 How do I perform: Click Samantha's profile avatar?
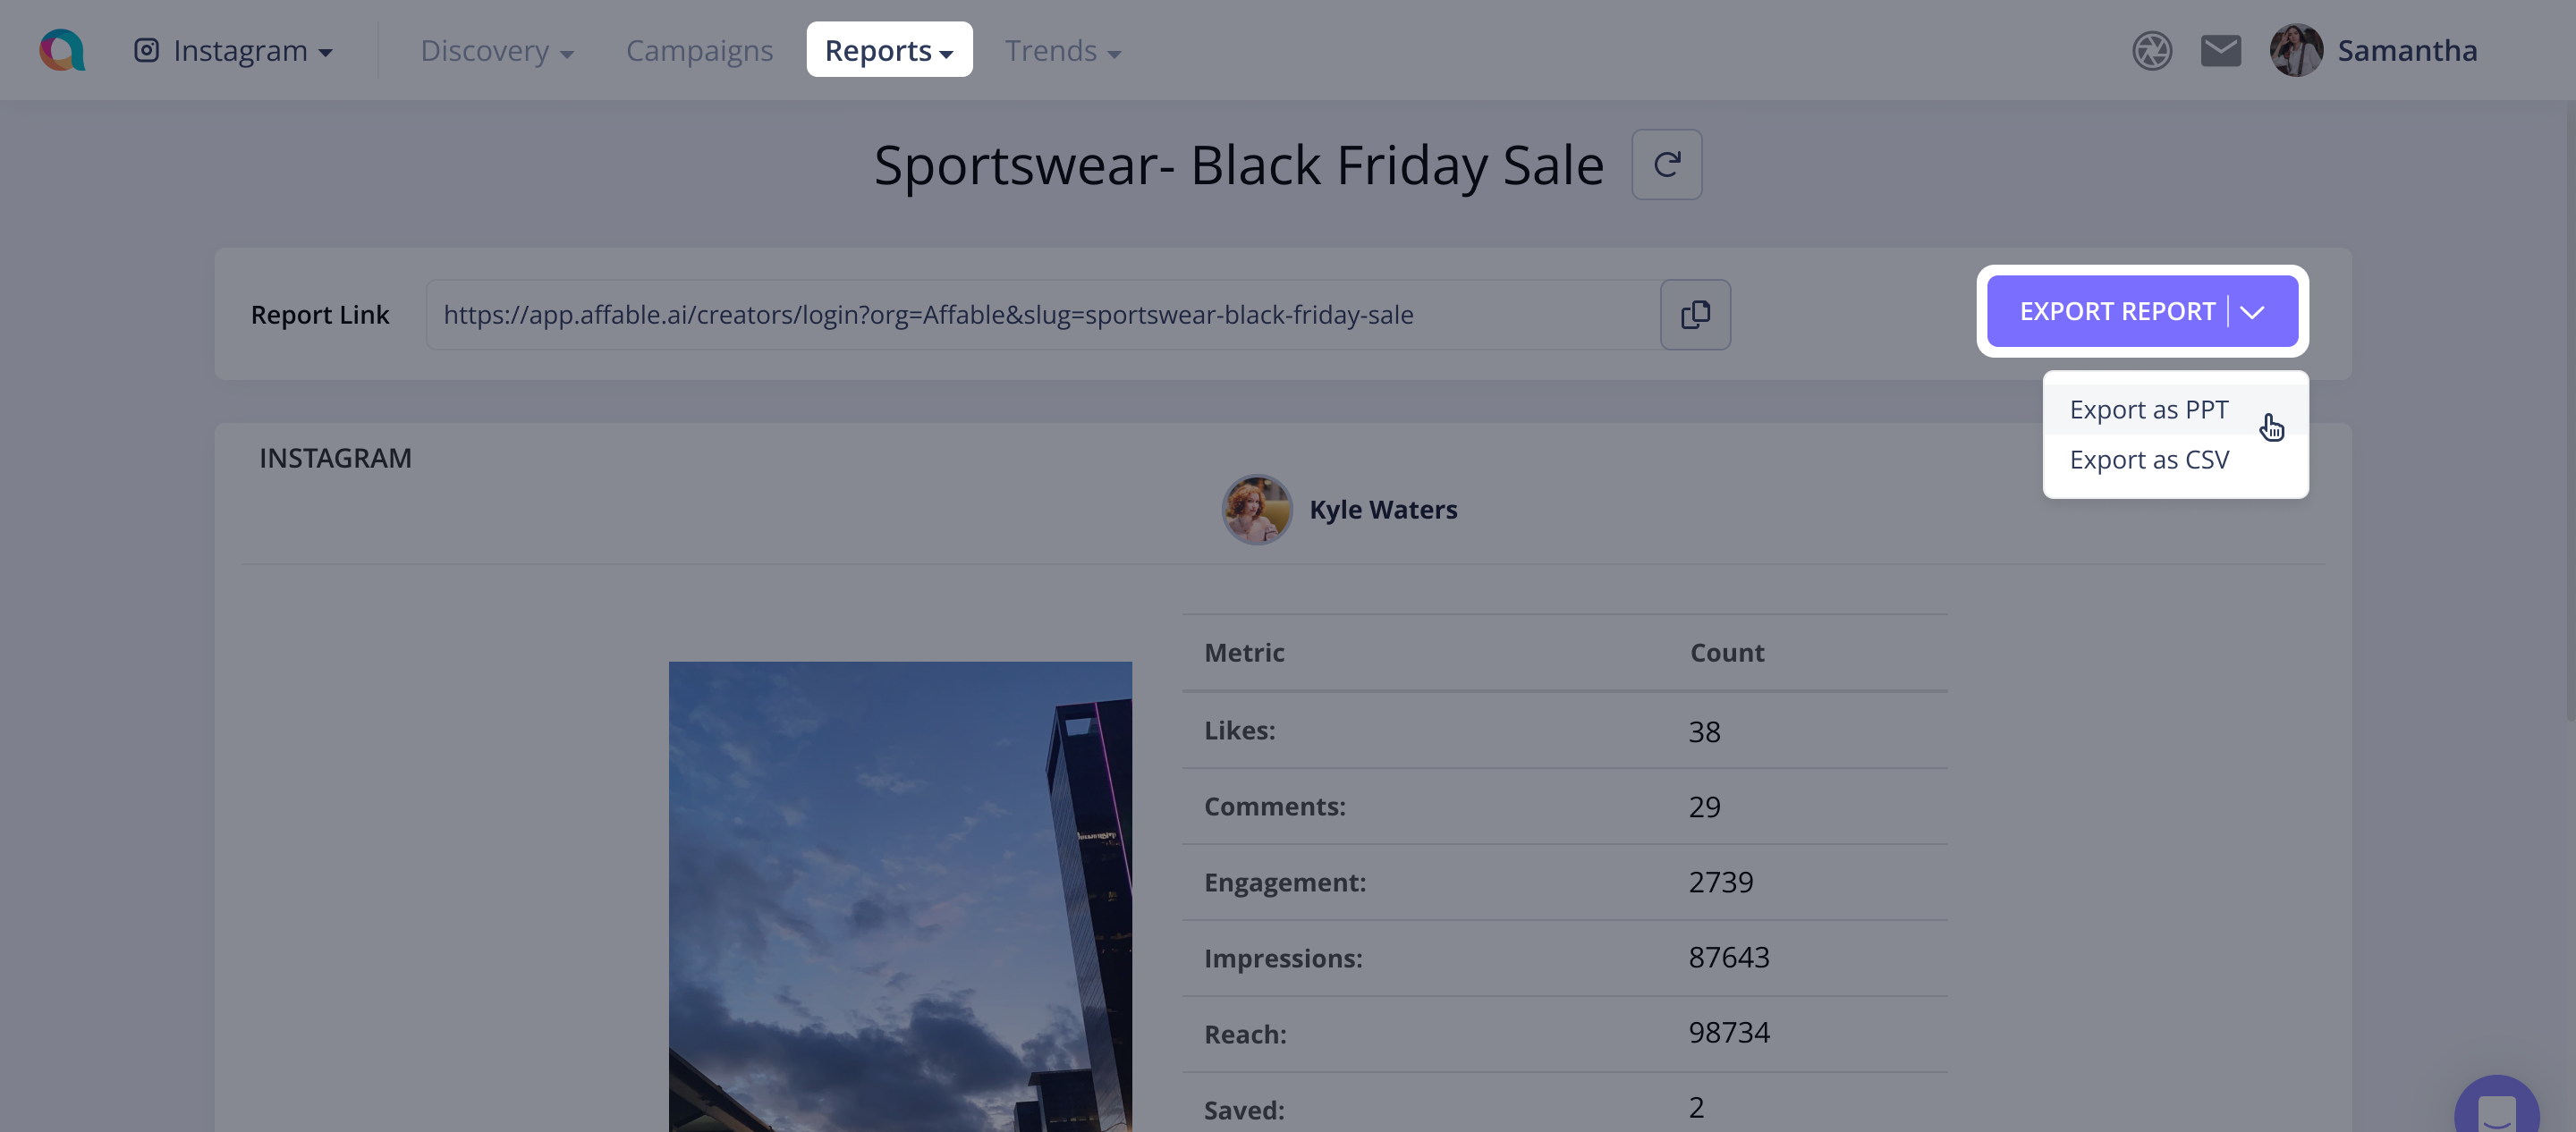click(x=2295, y=50)
